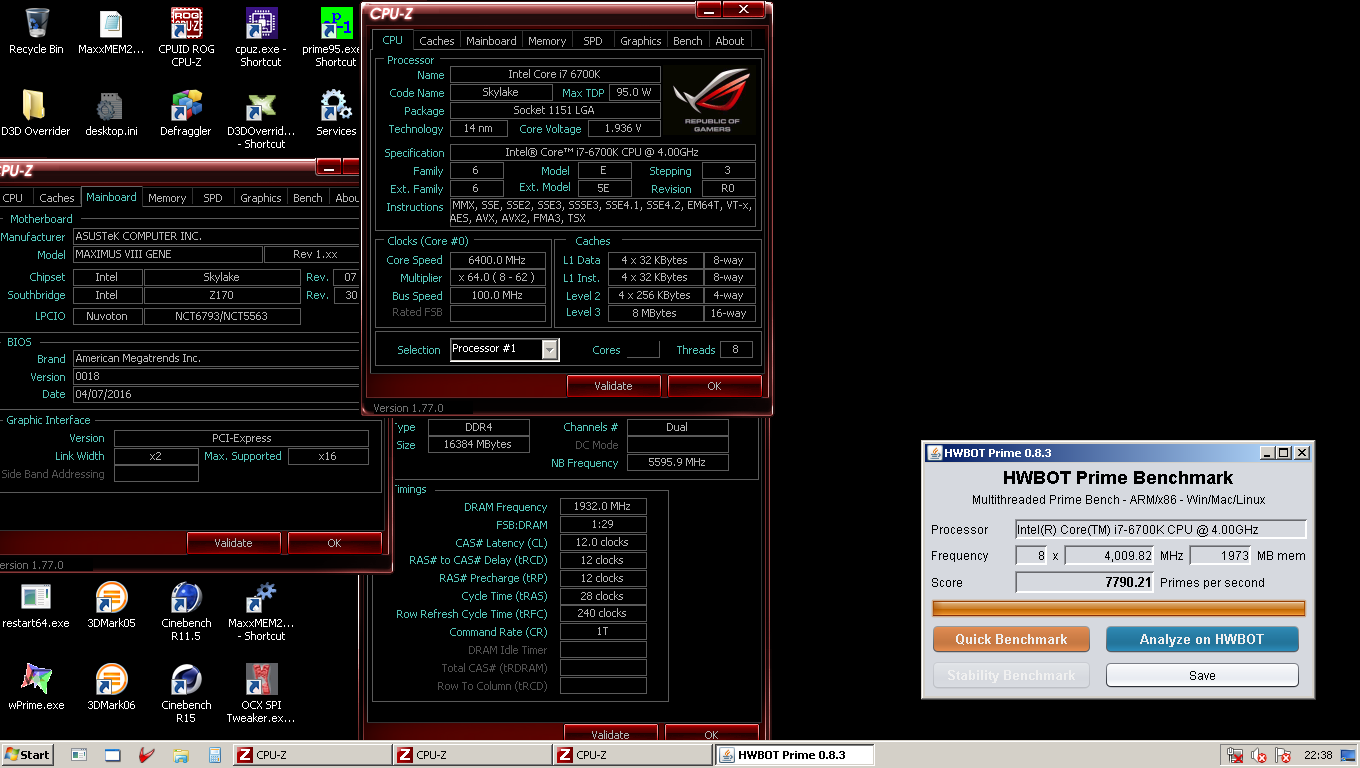Launch the Defraggler desktop icon
The height and width of the screenshot is (768, 1360).
pyautogui.click(x=186, y=113)
